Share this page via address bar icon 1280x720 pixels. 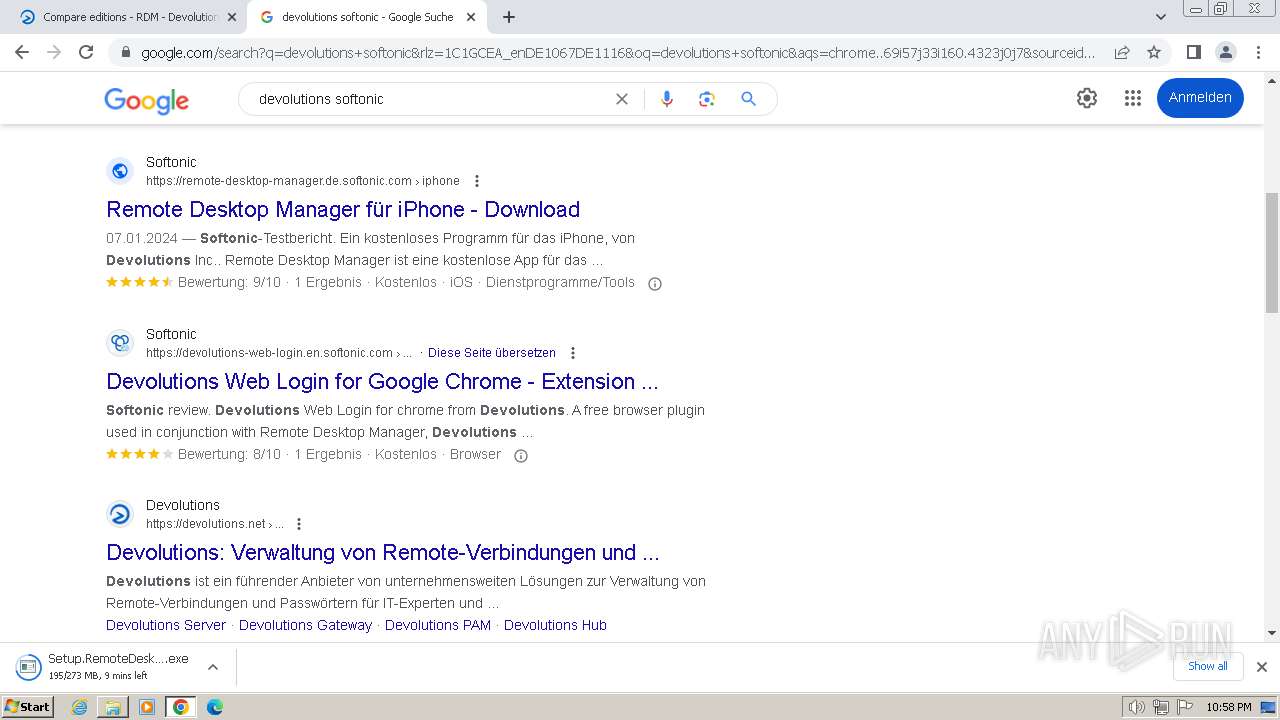point(1122,52)
